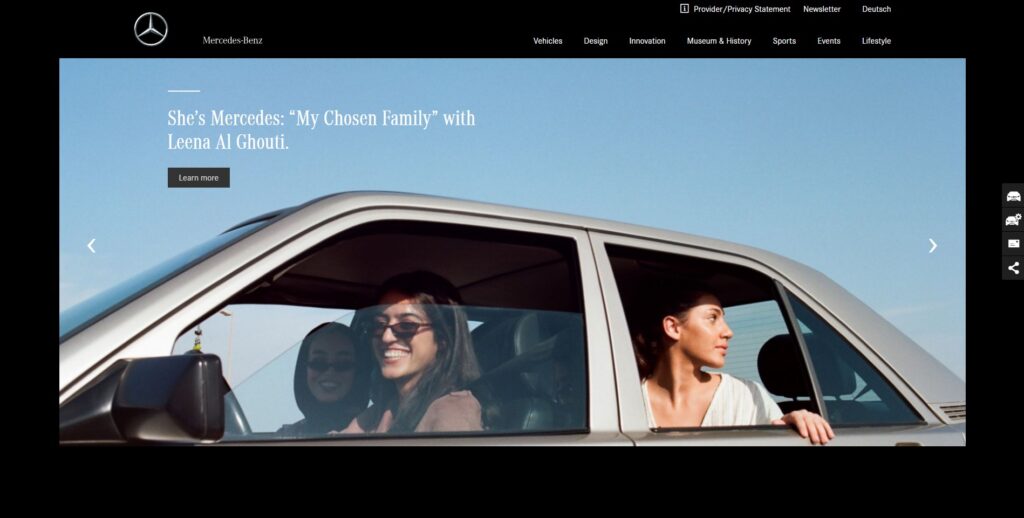Expand the Sports navigation item
This screenshot has height=518, width=1024.
(784, 41)
